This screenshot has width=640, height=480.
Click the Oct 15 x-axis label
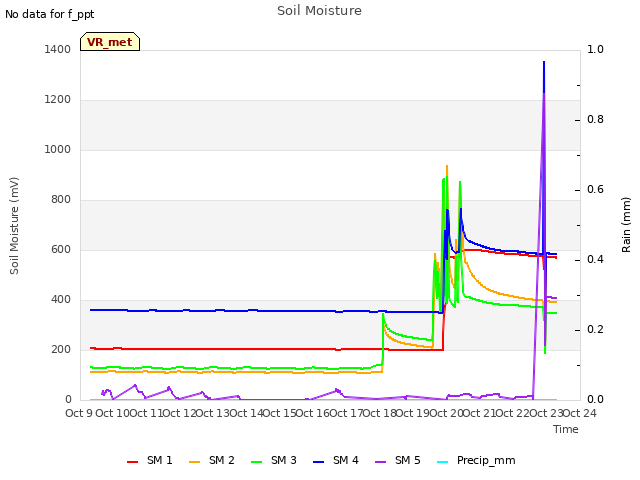[x=279, y=413]
